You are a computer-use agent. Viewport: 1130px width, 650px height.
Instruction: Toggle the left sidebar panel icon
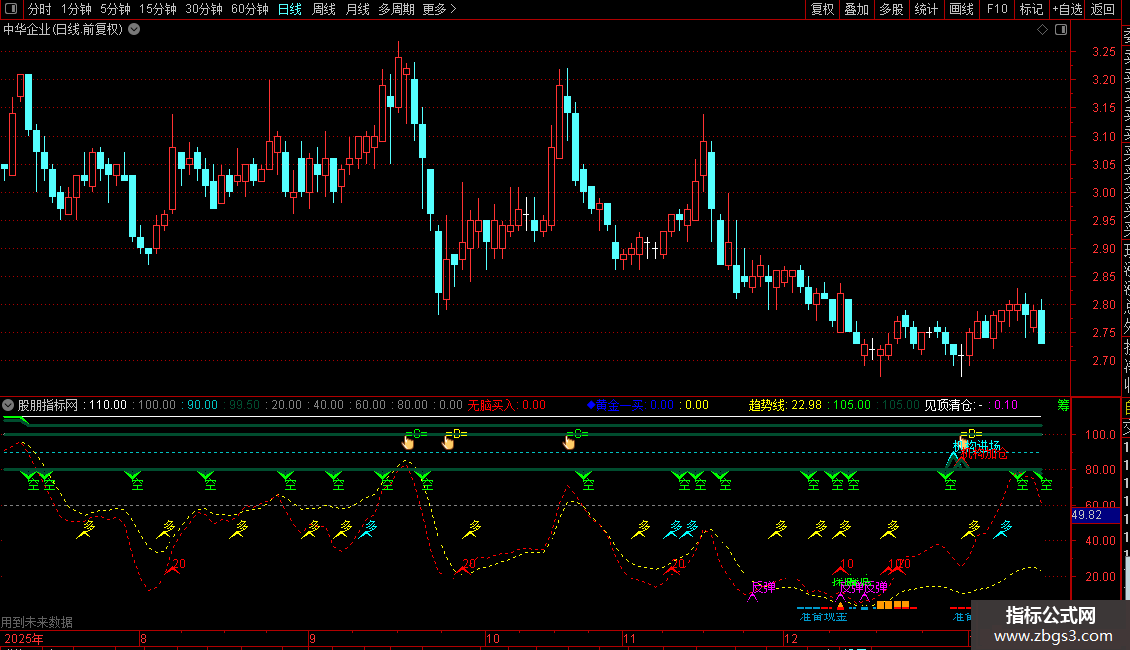11,9
